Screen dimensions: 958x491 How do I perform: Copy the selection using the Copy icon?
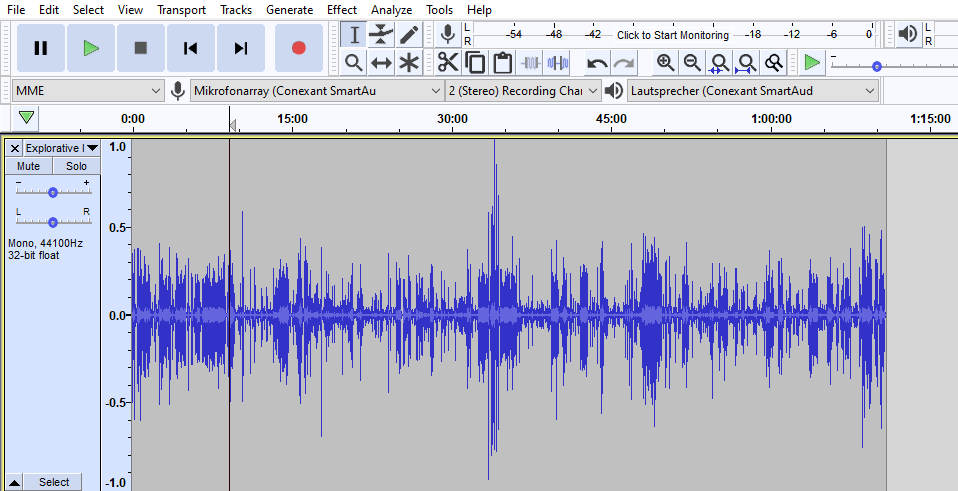click(x=475, y=62)
